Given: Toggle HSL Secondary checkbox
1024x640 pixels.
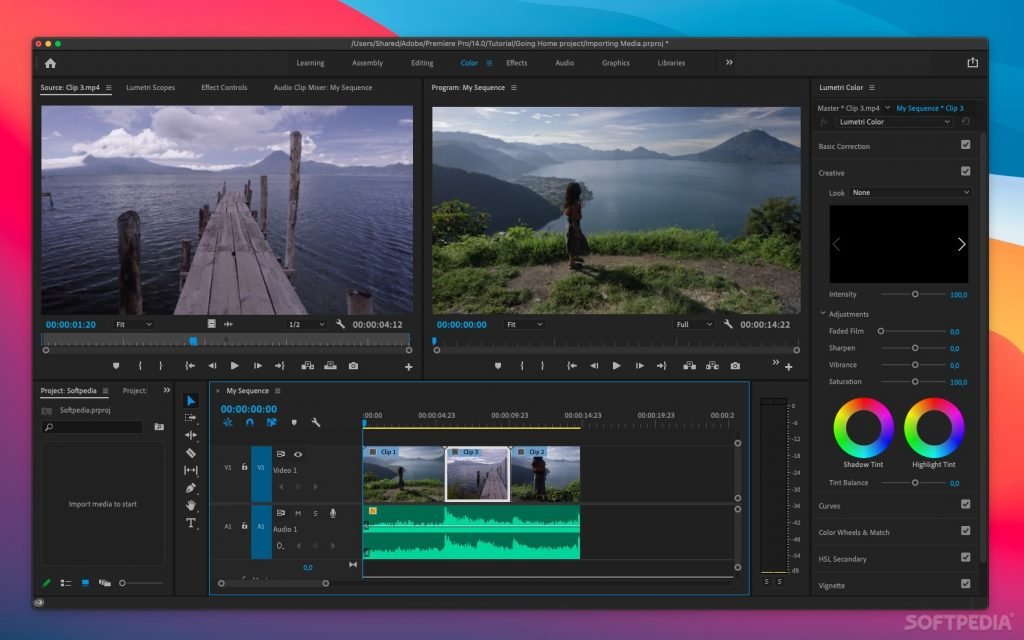Looking at the screenshot, I should [x=965, y=557].
